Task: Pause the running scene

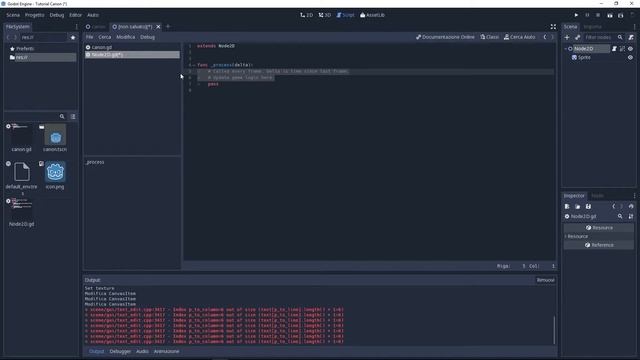Action: tap(587, 15)
